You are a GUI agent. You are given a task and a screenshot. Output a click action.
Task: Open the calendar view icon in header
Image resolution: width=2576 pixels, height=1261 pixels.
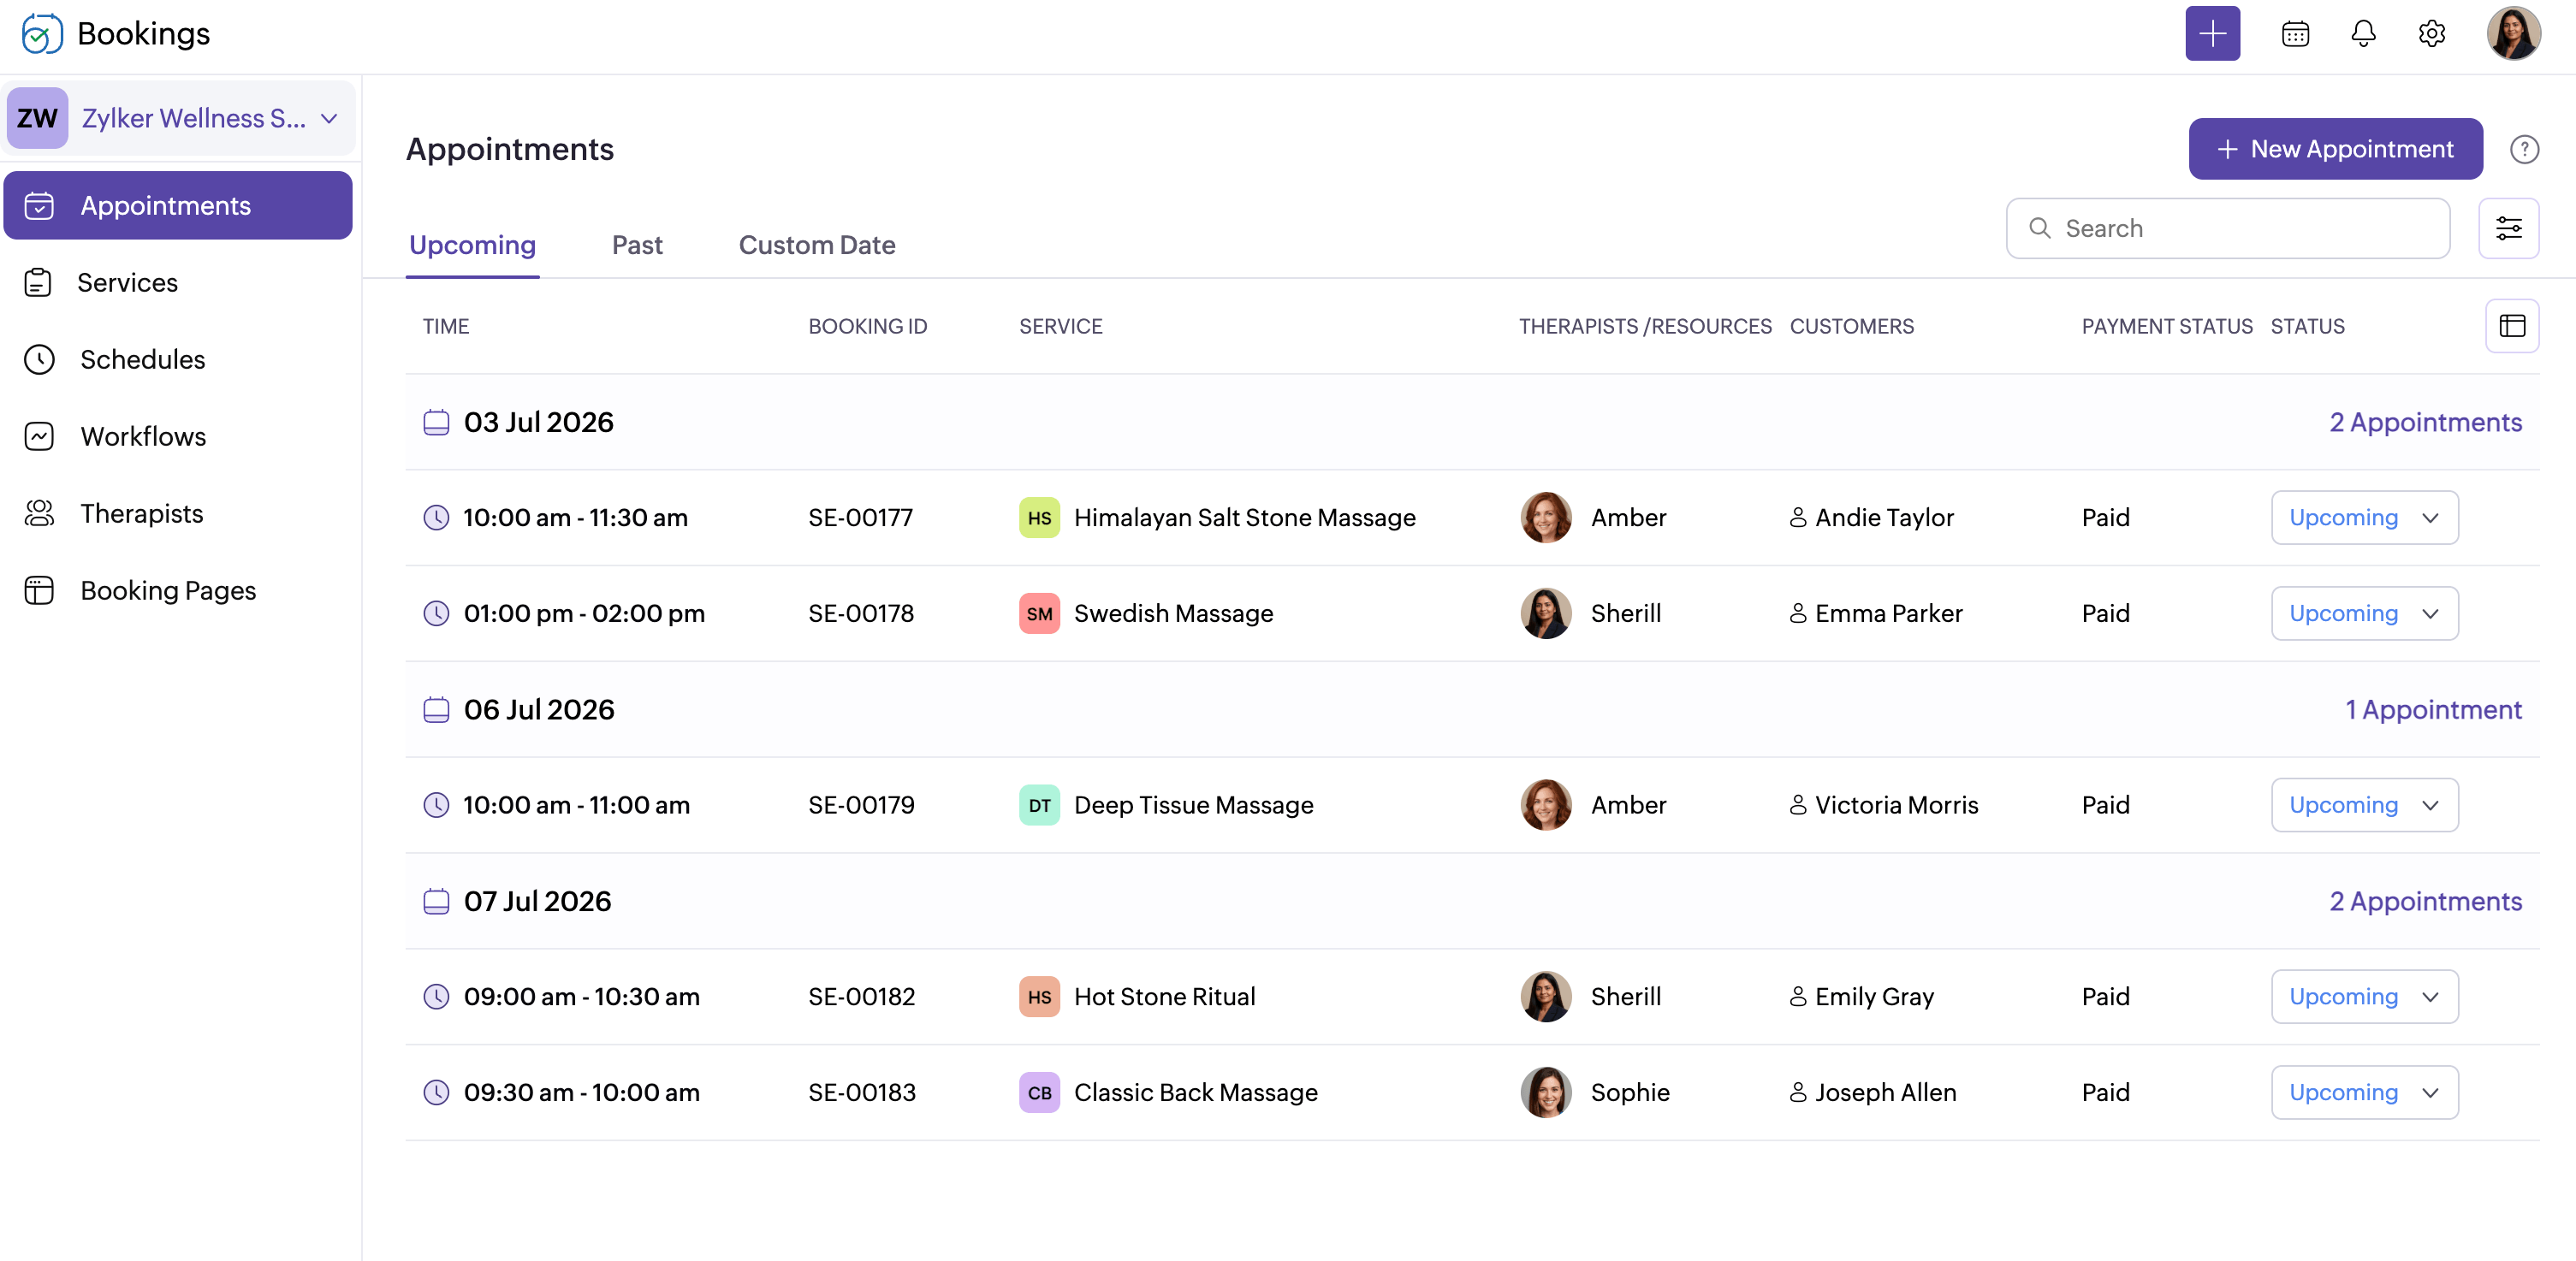[x=2295, y=34]
